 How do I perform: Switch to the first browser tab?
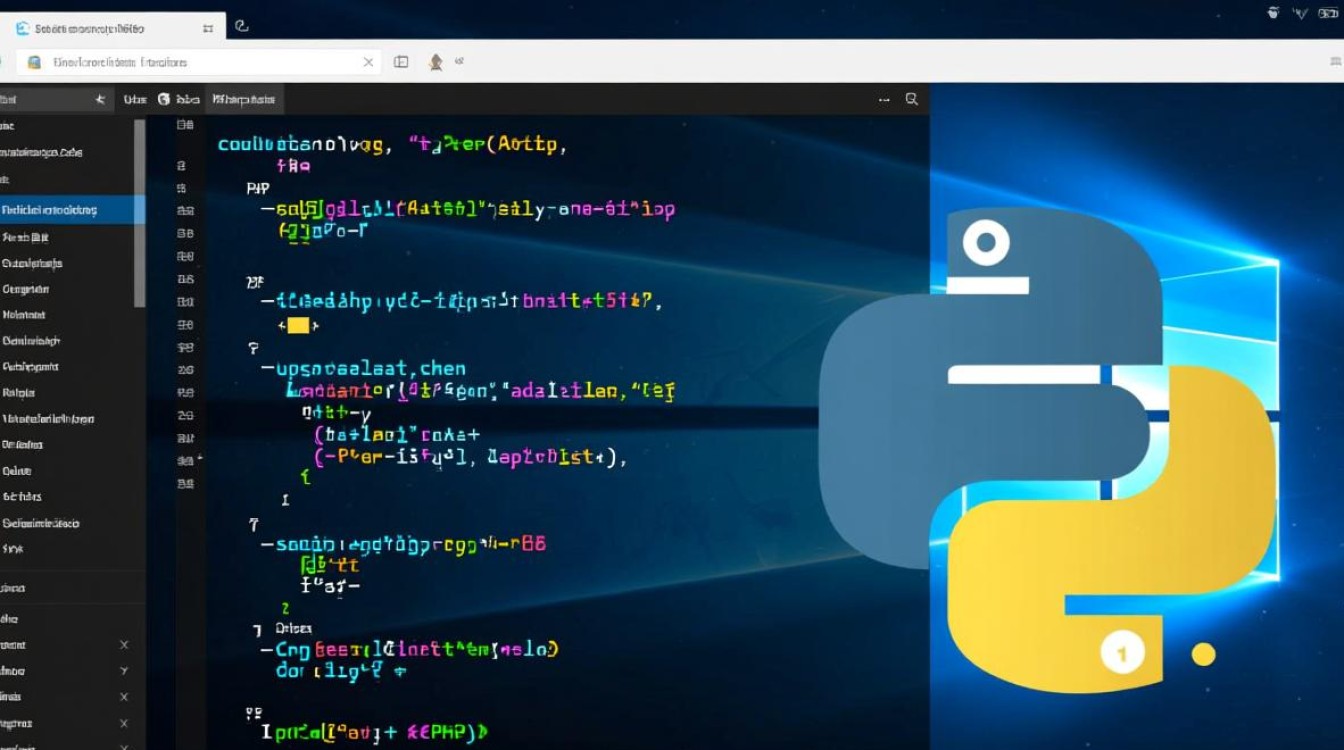pyautogui.click(x=110, y=27)
